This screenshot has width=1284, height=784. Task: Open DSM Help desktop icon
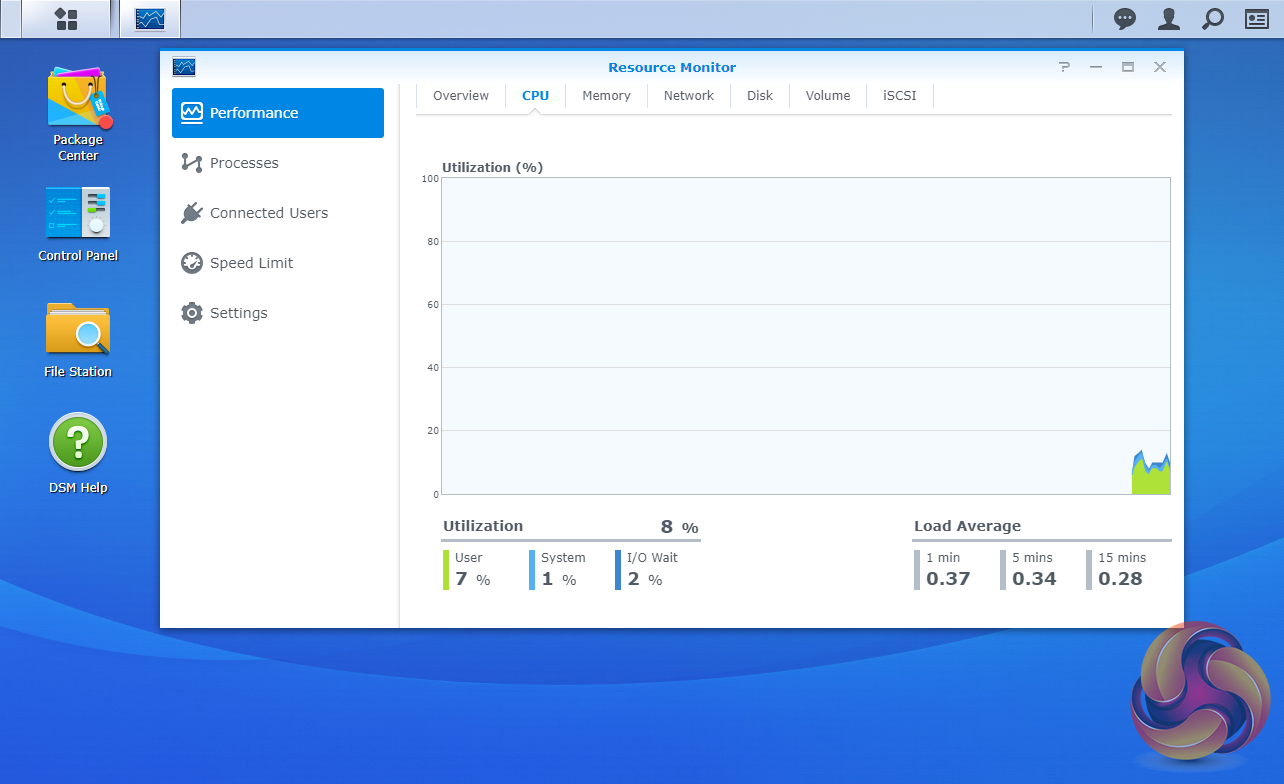(x=78, y=454)
